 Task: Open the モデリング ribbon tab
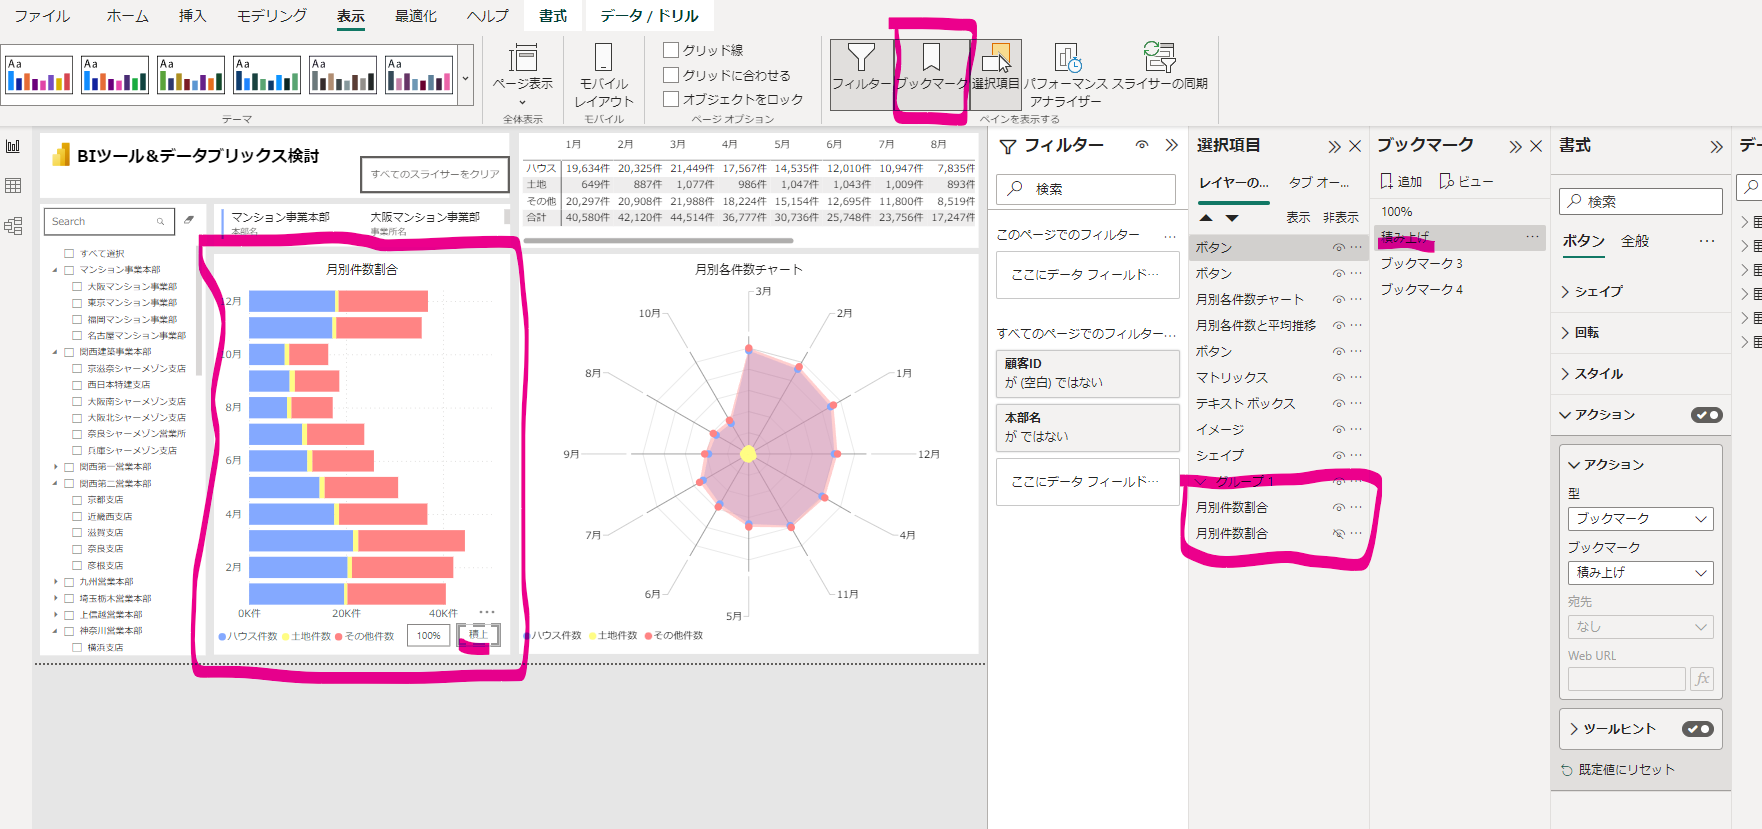(x=271, y=16)
